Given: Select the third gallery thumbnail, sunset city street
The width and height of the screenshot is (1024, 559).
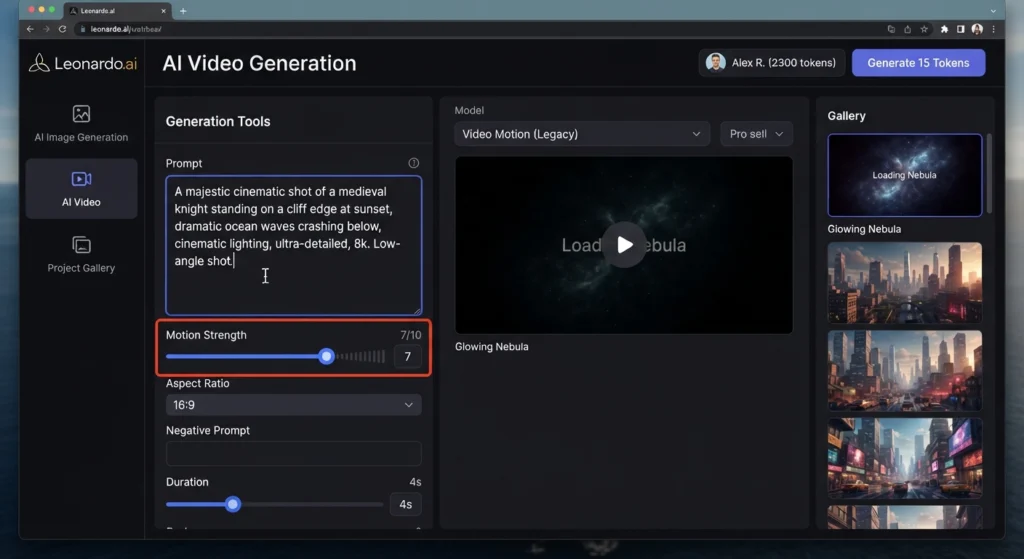Looking at the screenshot, I should click(x=904, y=370).
